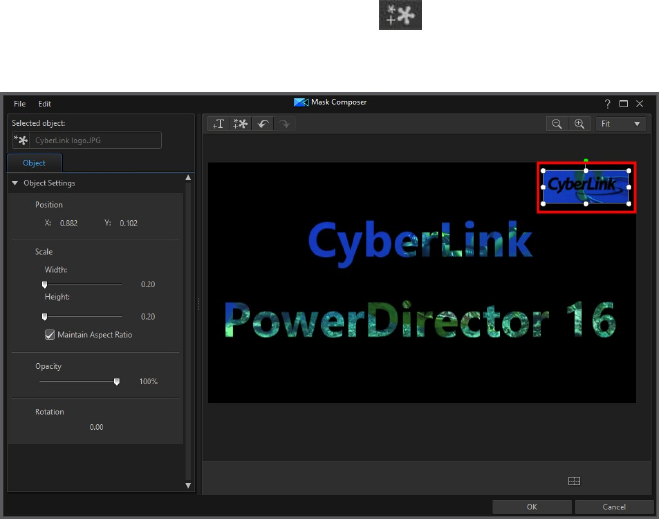Viewport: 659px width, 519px height.
Task: Click the image icon beside selected object name
Action: pyautogui.click(x=21, y=140)
